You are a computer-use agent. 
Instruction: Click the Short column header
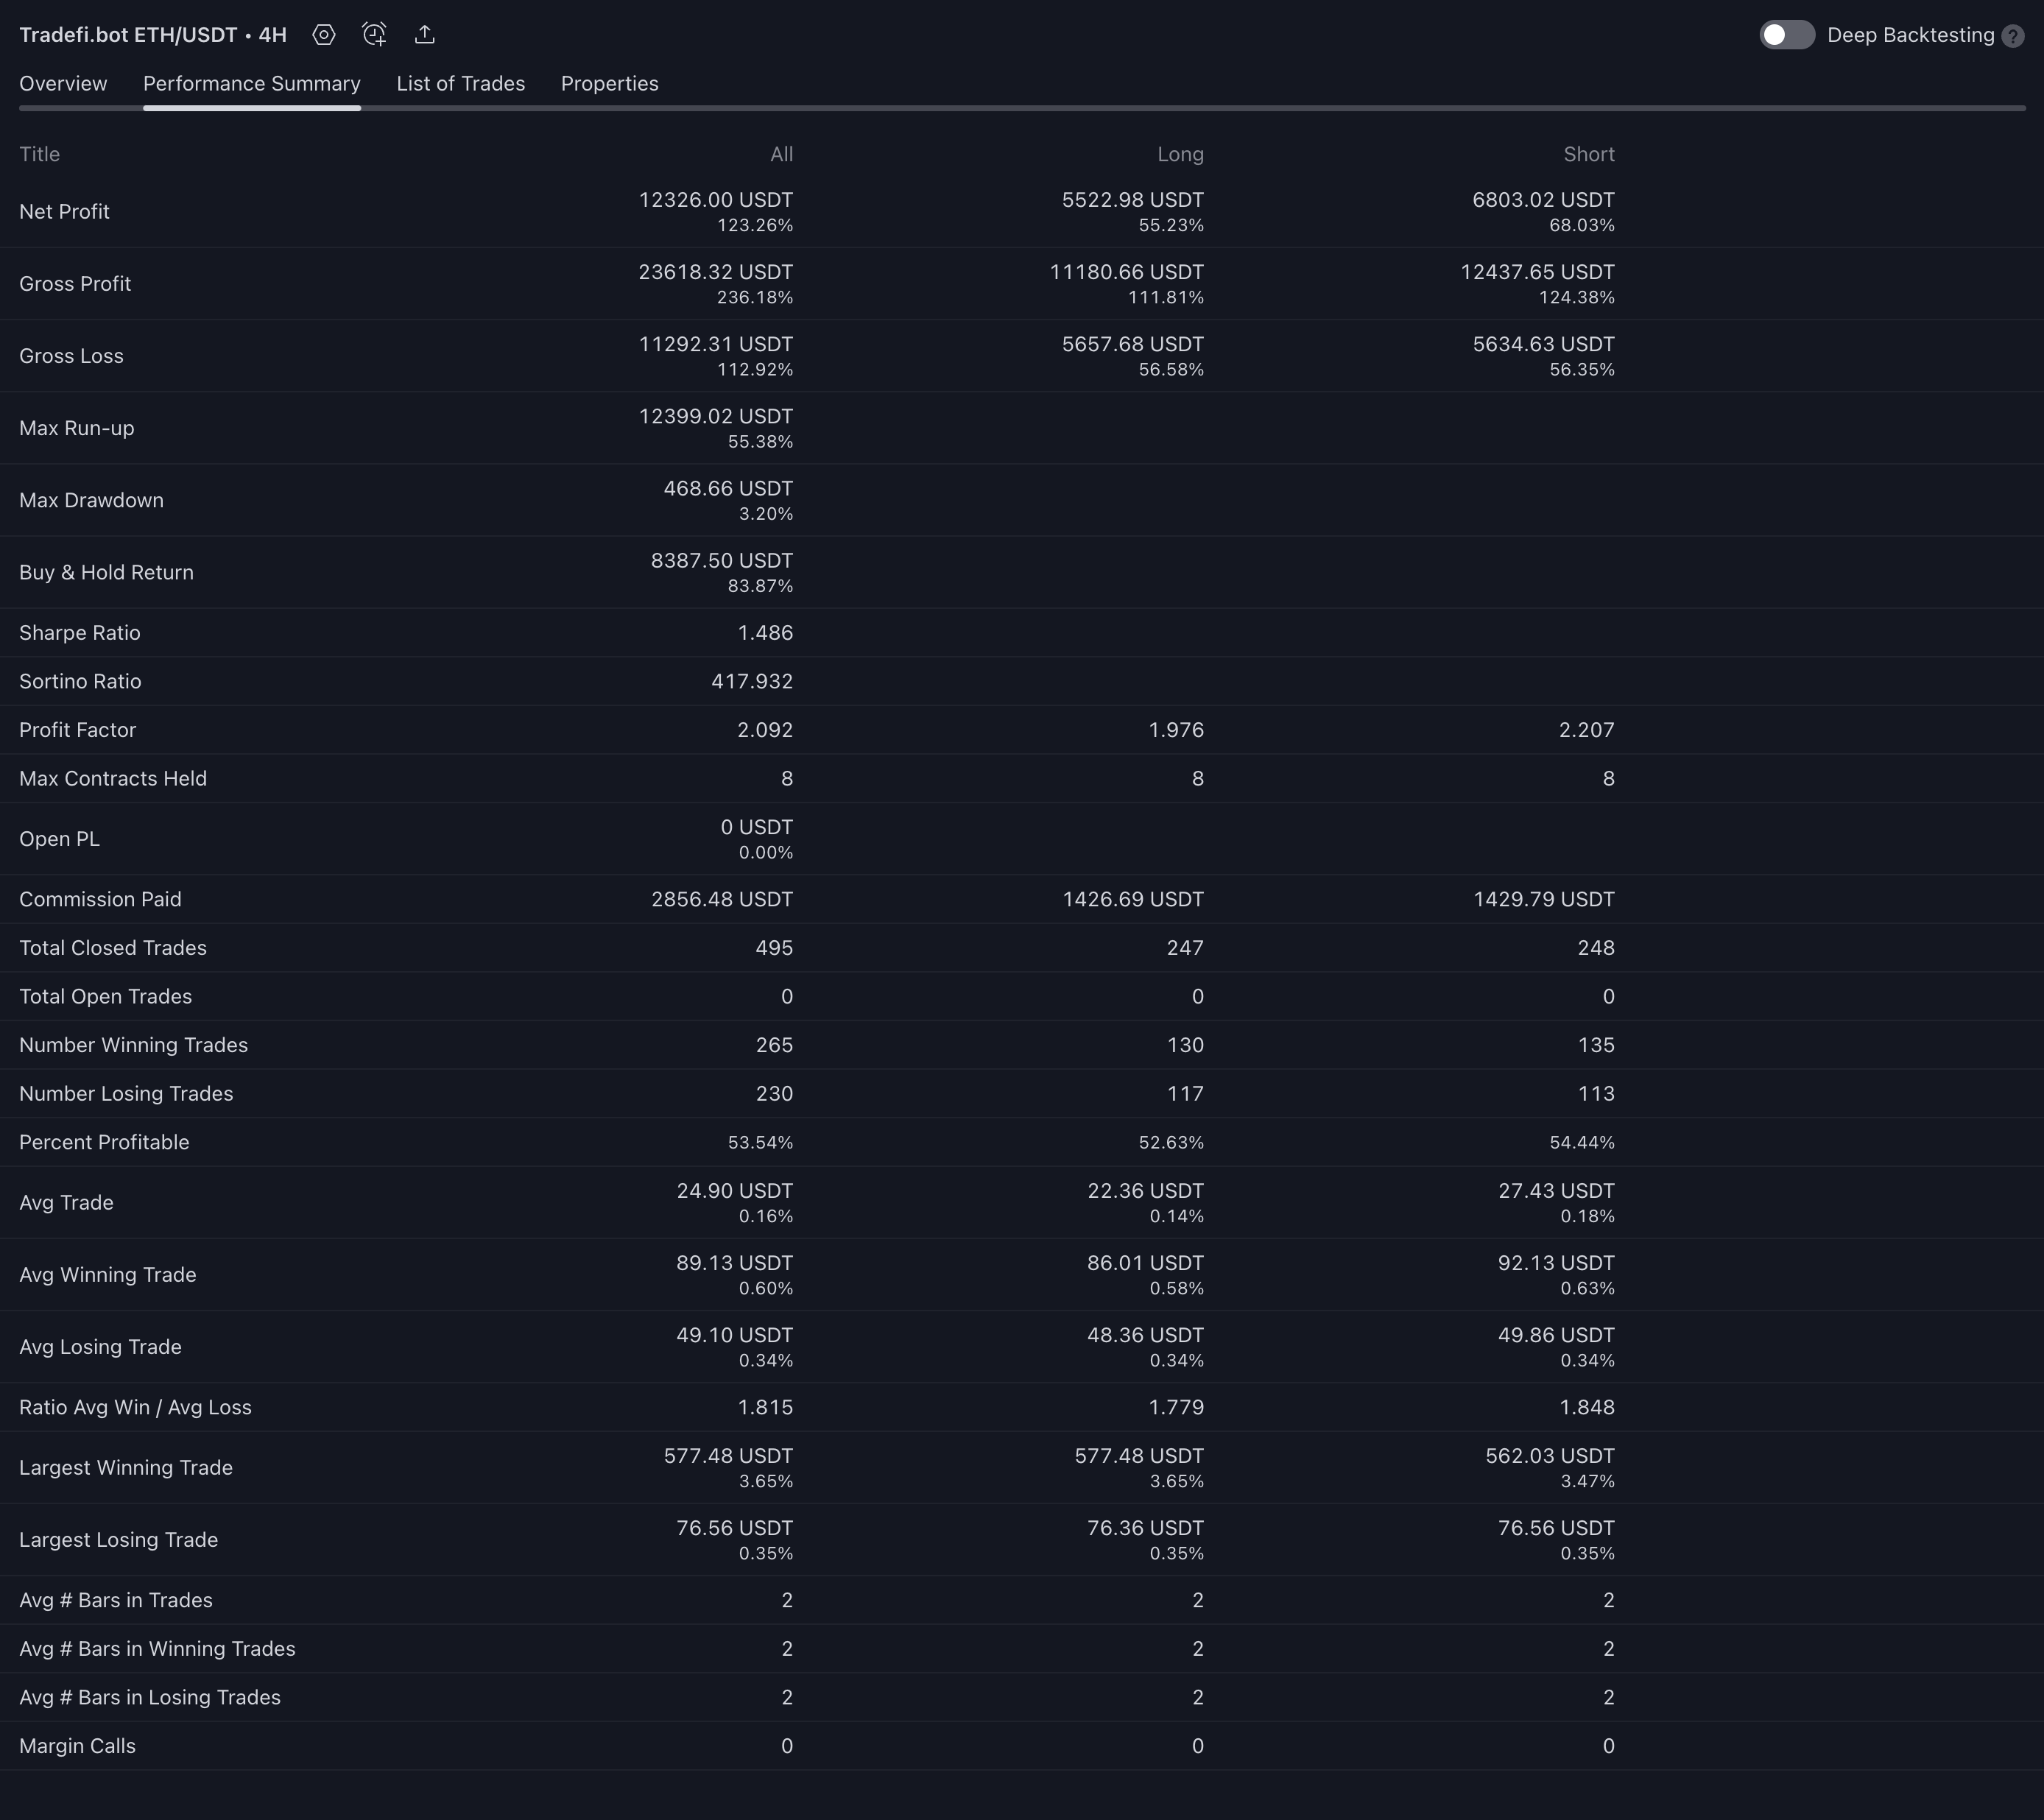pyautogui.click(x=1588, y=154)
